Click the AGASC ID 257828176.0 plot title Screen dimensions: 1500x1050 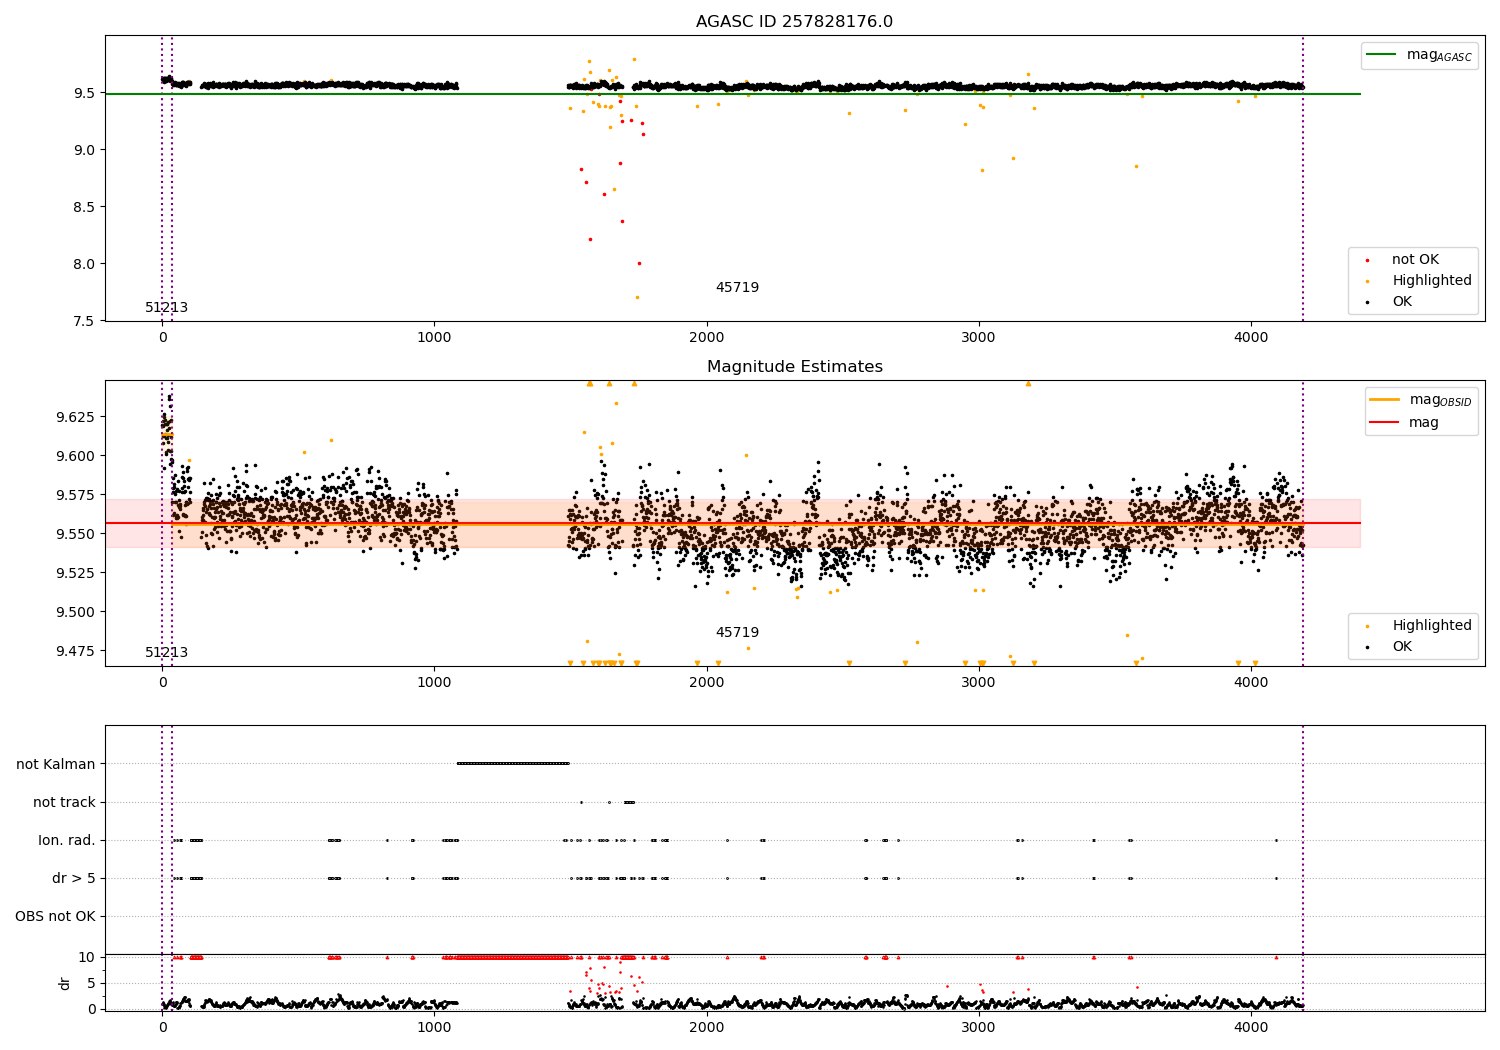[x=794, y=22]
